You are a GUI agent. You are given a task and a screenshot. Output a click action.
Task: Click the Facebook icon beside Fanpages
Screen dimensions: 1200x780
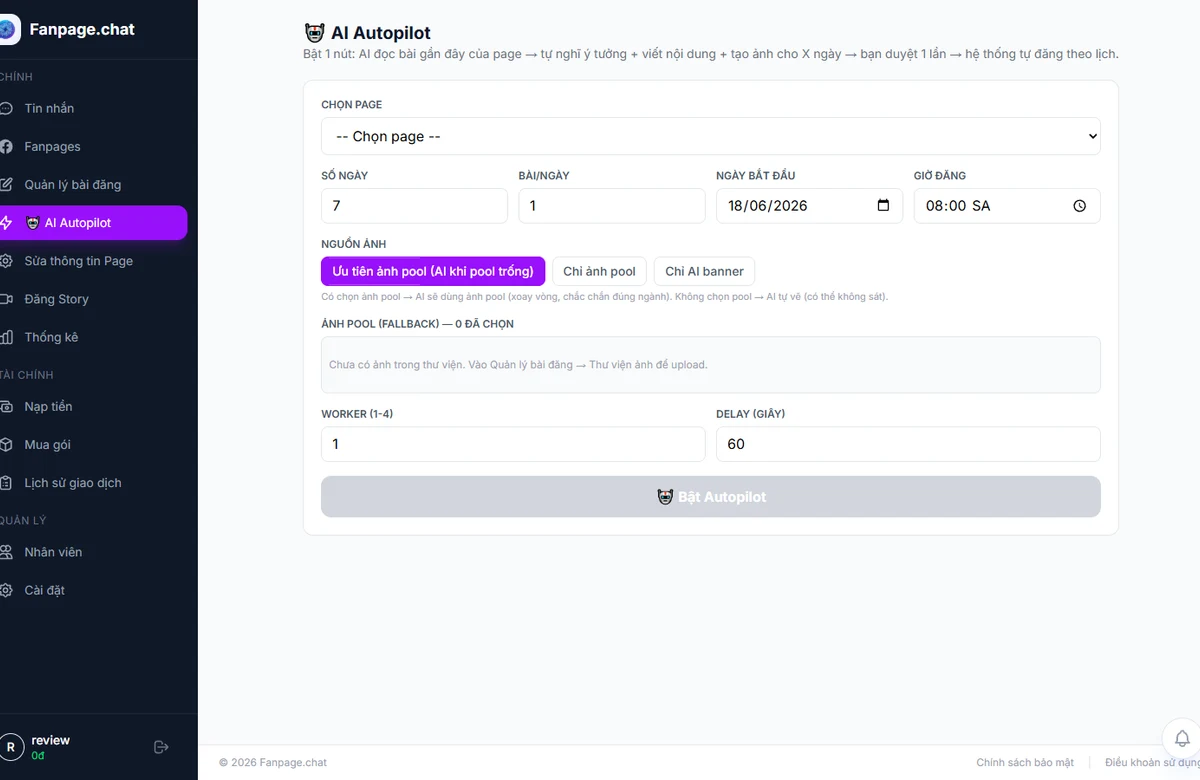6,147
